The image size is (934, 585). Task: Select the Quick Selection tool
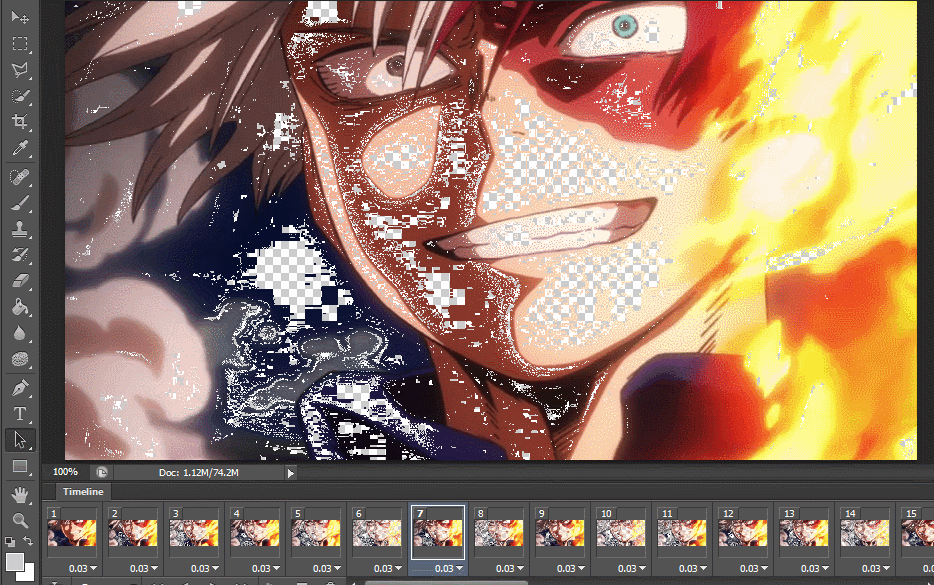coord(20,96)
